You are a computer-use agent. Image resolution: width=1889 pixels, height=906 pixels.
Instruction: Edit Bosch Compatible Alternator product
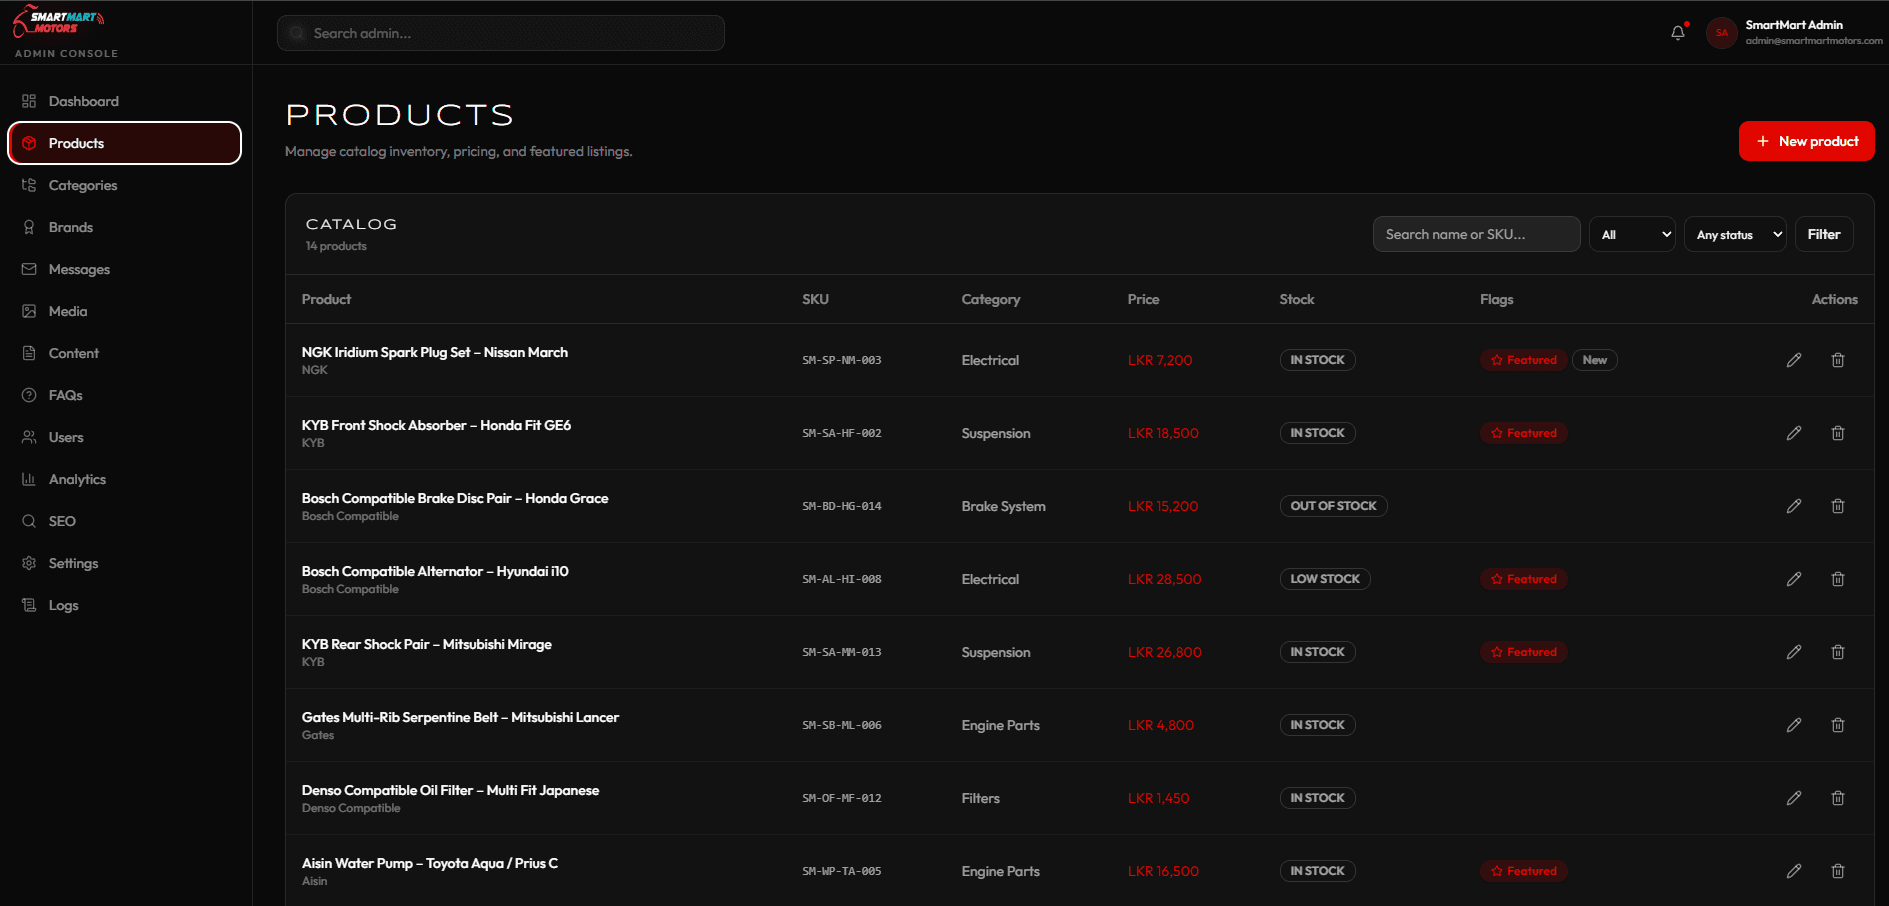coord(1794,579)
